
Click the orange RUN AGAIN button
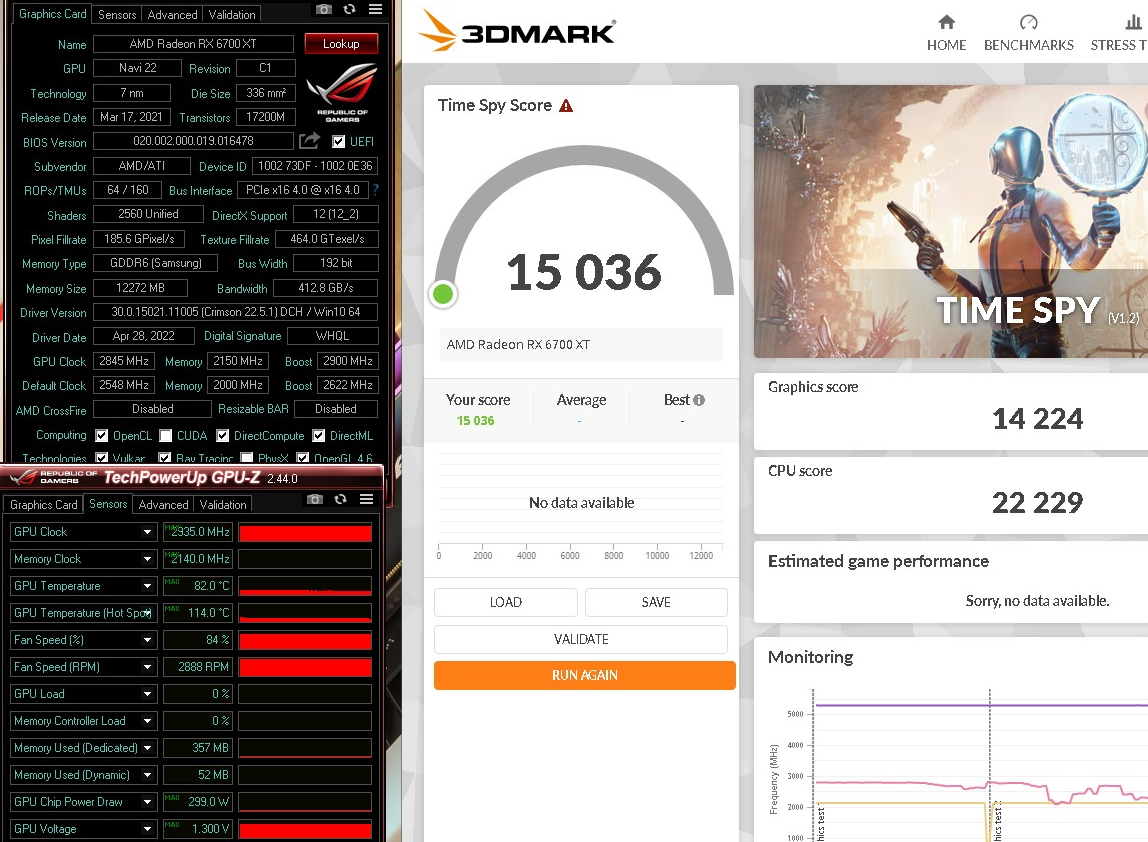[585, 676]
